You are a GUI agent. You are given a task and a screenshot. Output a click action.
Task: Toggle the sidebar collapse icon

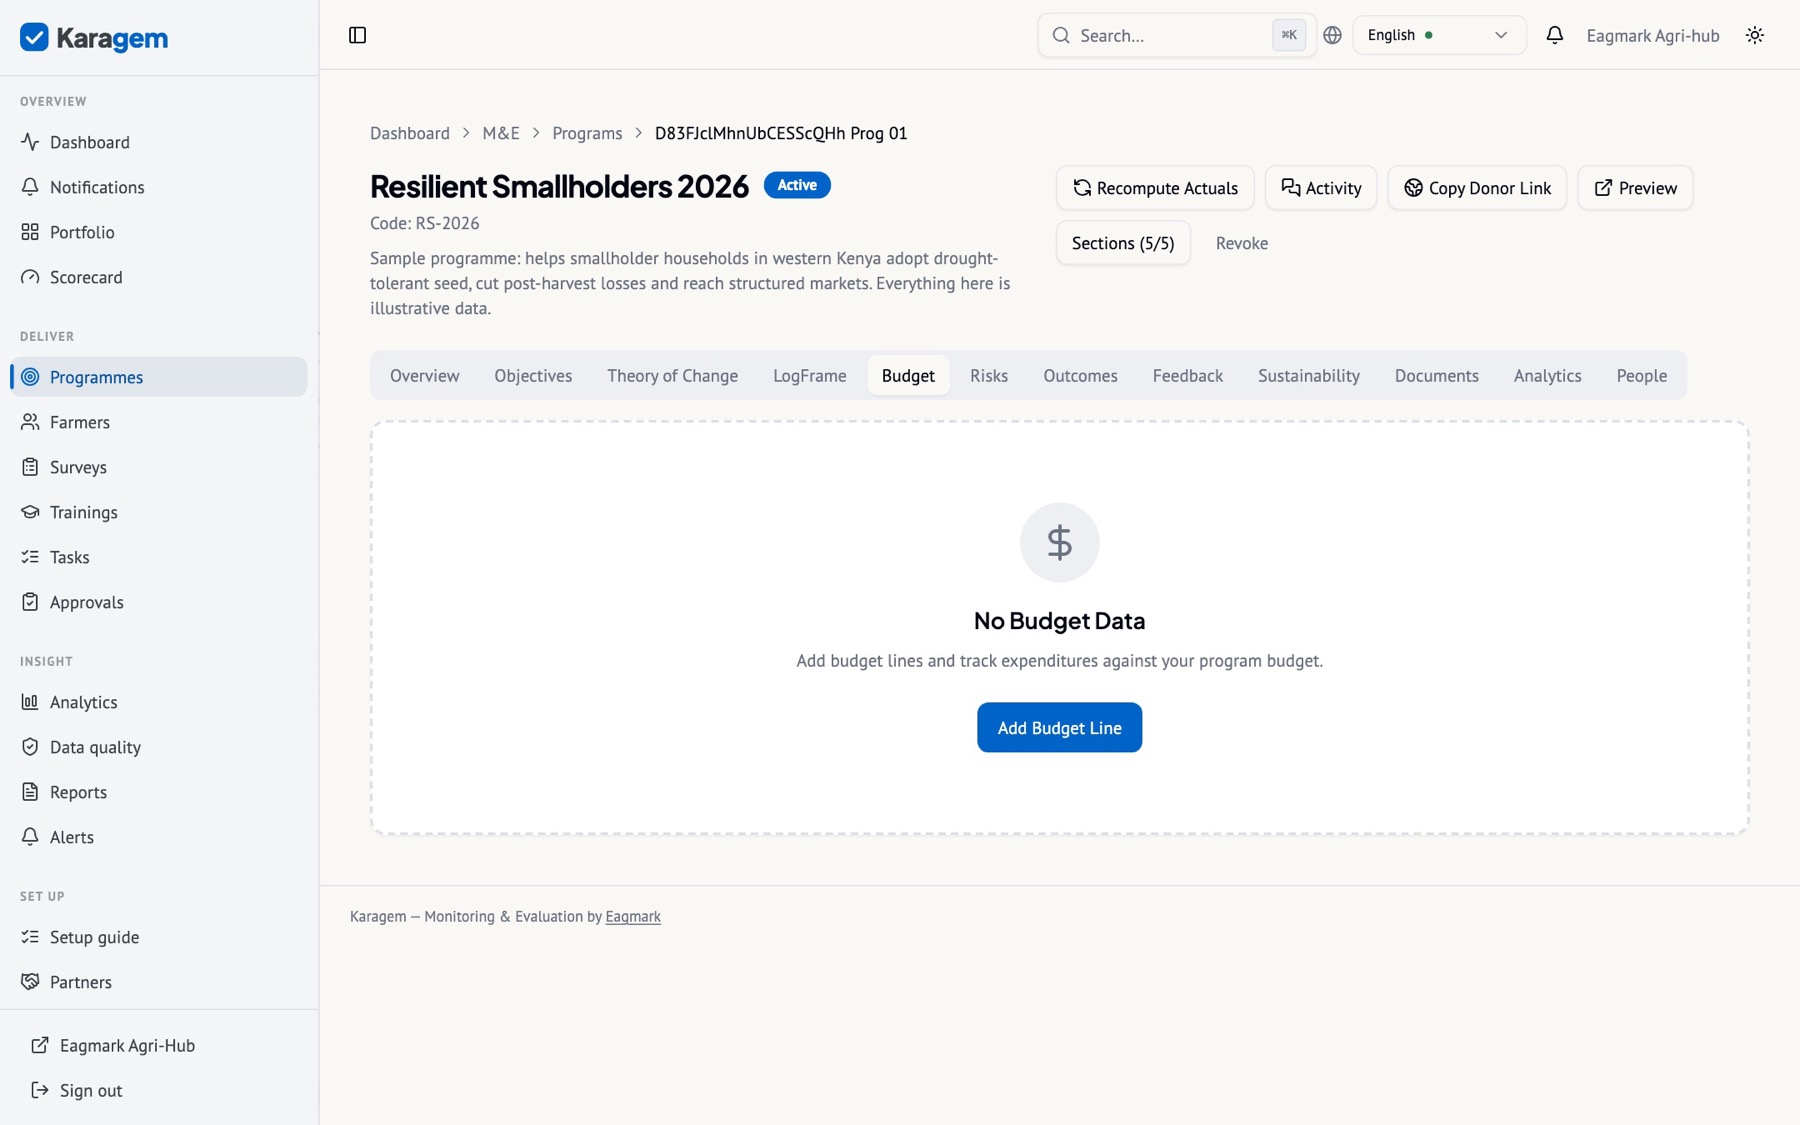point(357,35)
